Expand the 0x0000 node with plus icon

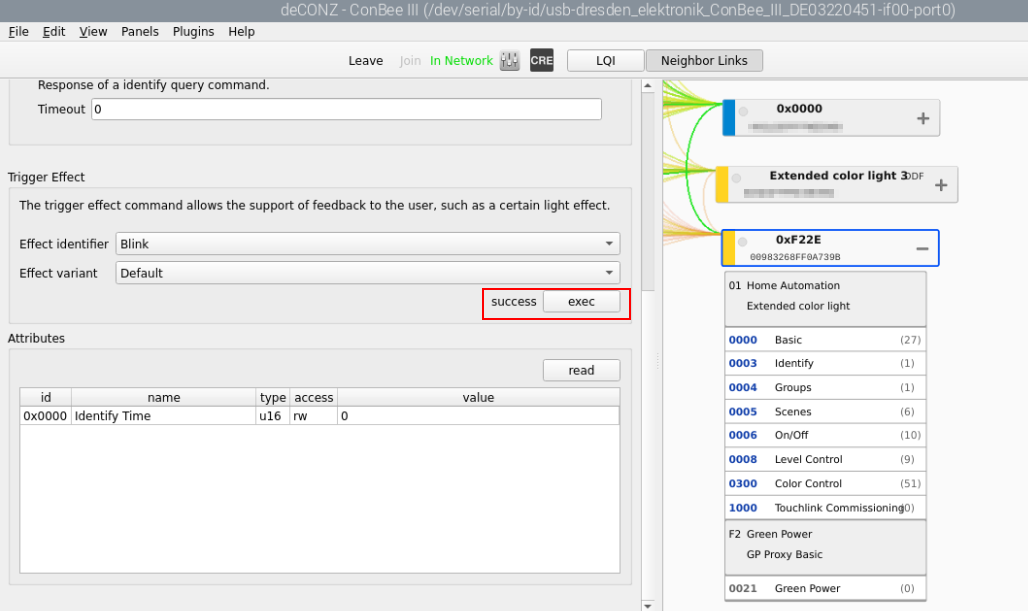[x=922, y=119]
